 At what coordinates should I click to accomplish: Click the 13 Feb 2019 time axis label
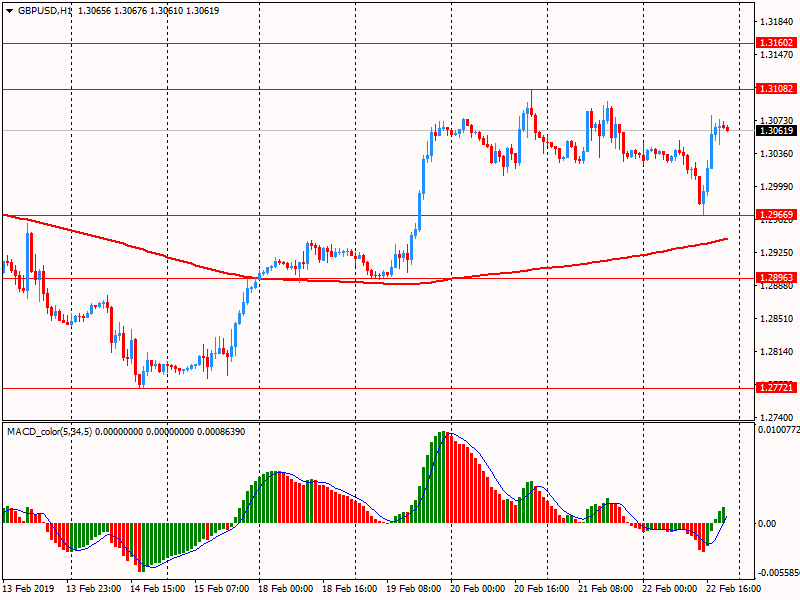[x=28, y=590]
